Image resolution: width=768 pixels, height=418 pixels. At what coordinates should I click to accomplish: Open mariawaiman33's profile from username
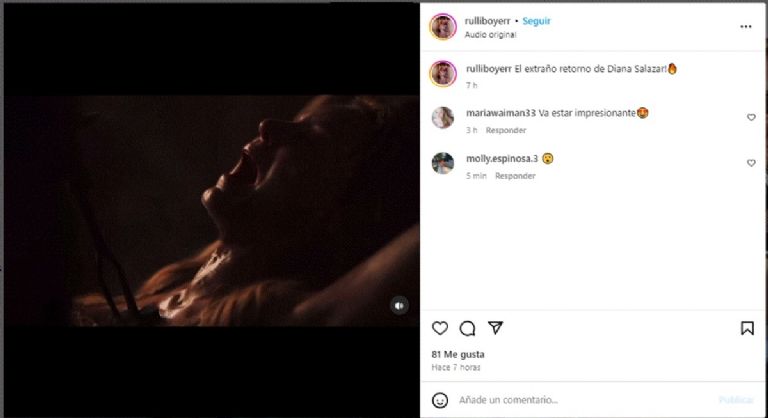(500, 113)
